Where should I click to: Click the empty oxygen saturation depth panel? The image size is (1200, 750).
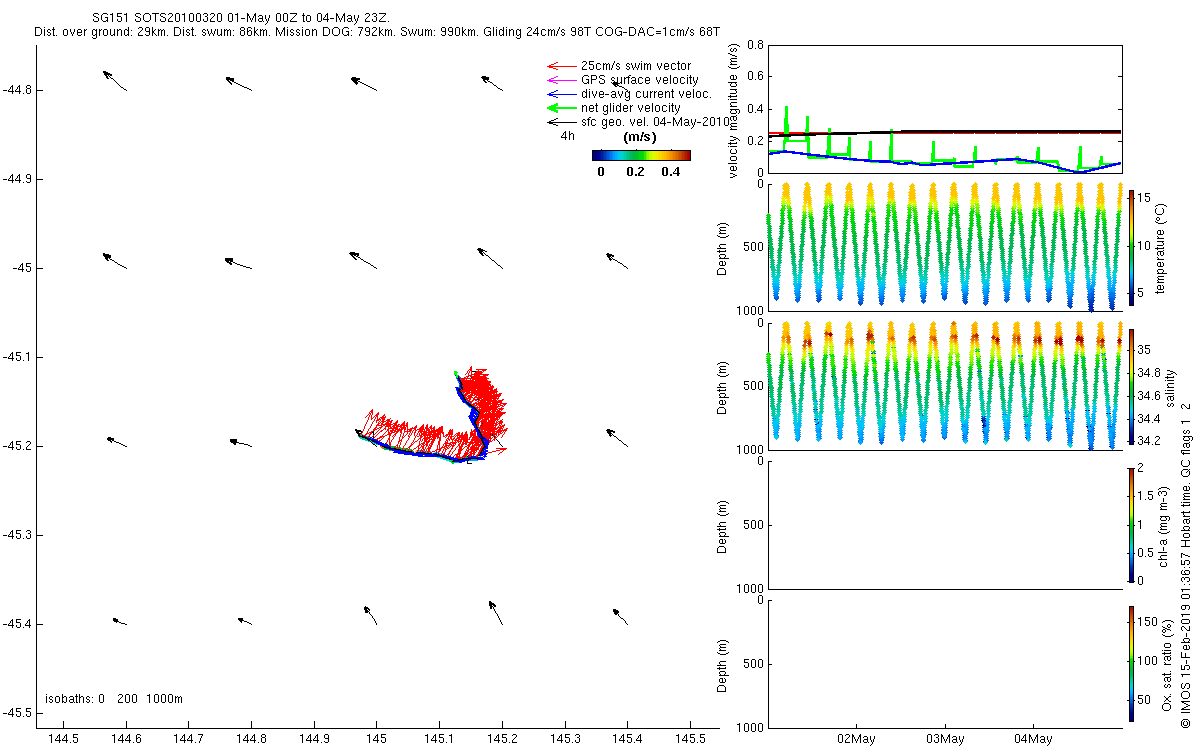944,663
